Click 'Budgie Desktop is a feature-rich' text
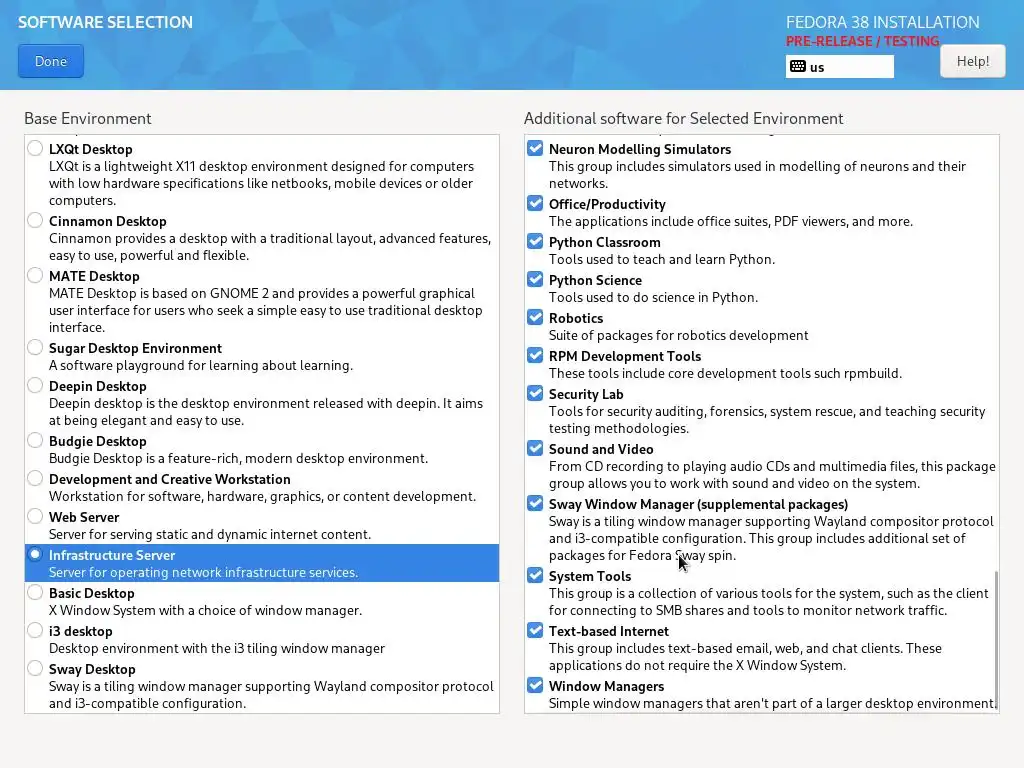Viewport: 1024px width, 768px height. (238, 458)
